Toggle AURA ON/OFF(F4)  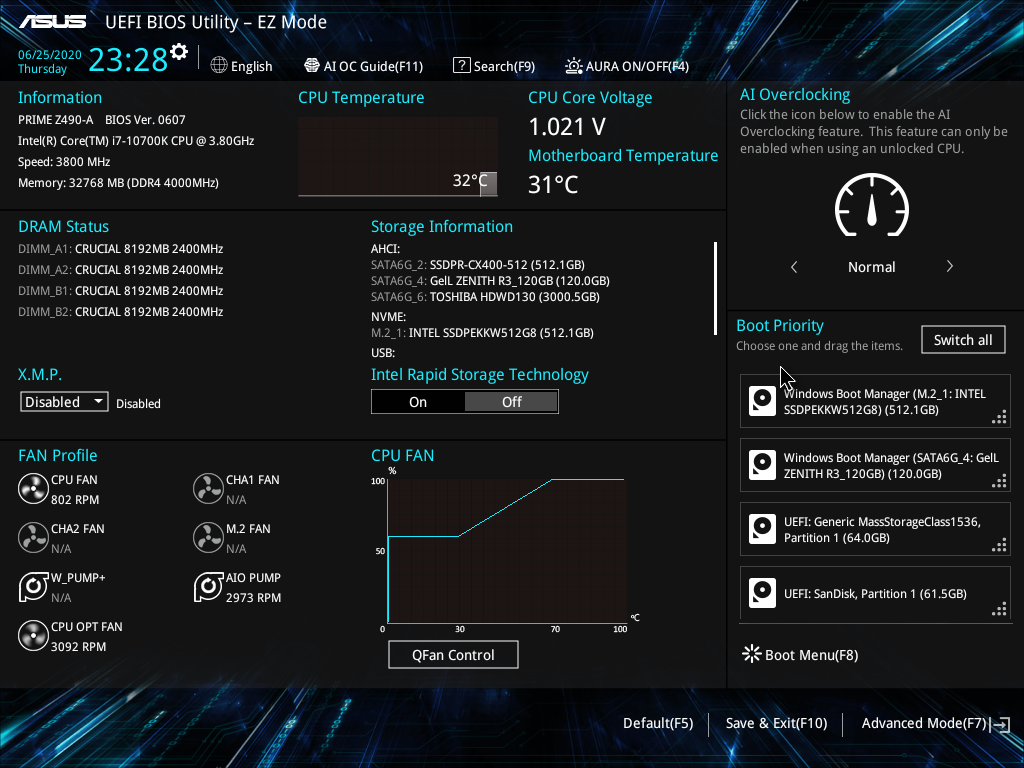(627, 66)
